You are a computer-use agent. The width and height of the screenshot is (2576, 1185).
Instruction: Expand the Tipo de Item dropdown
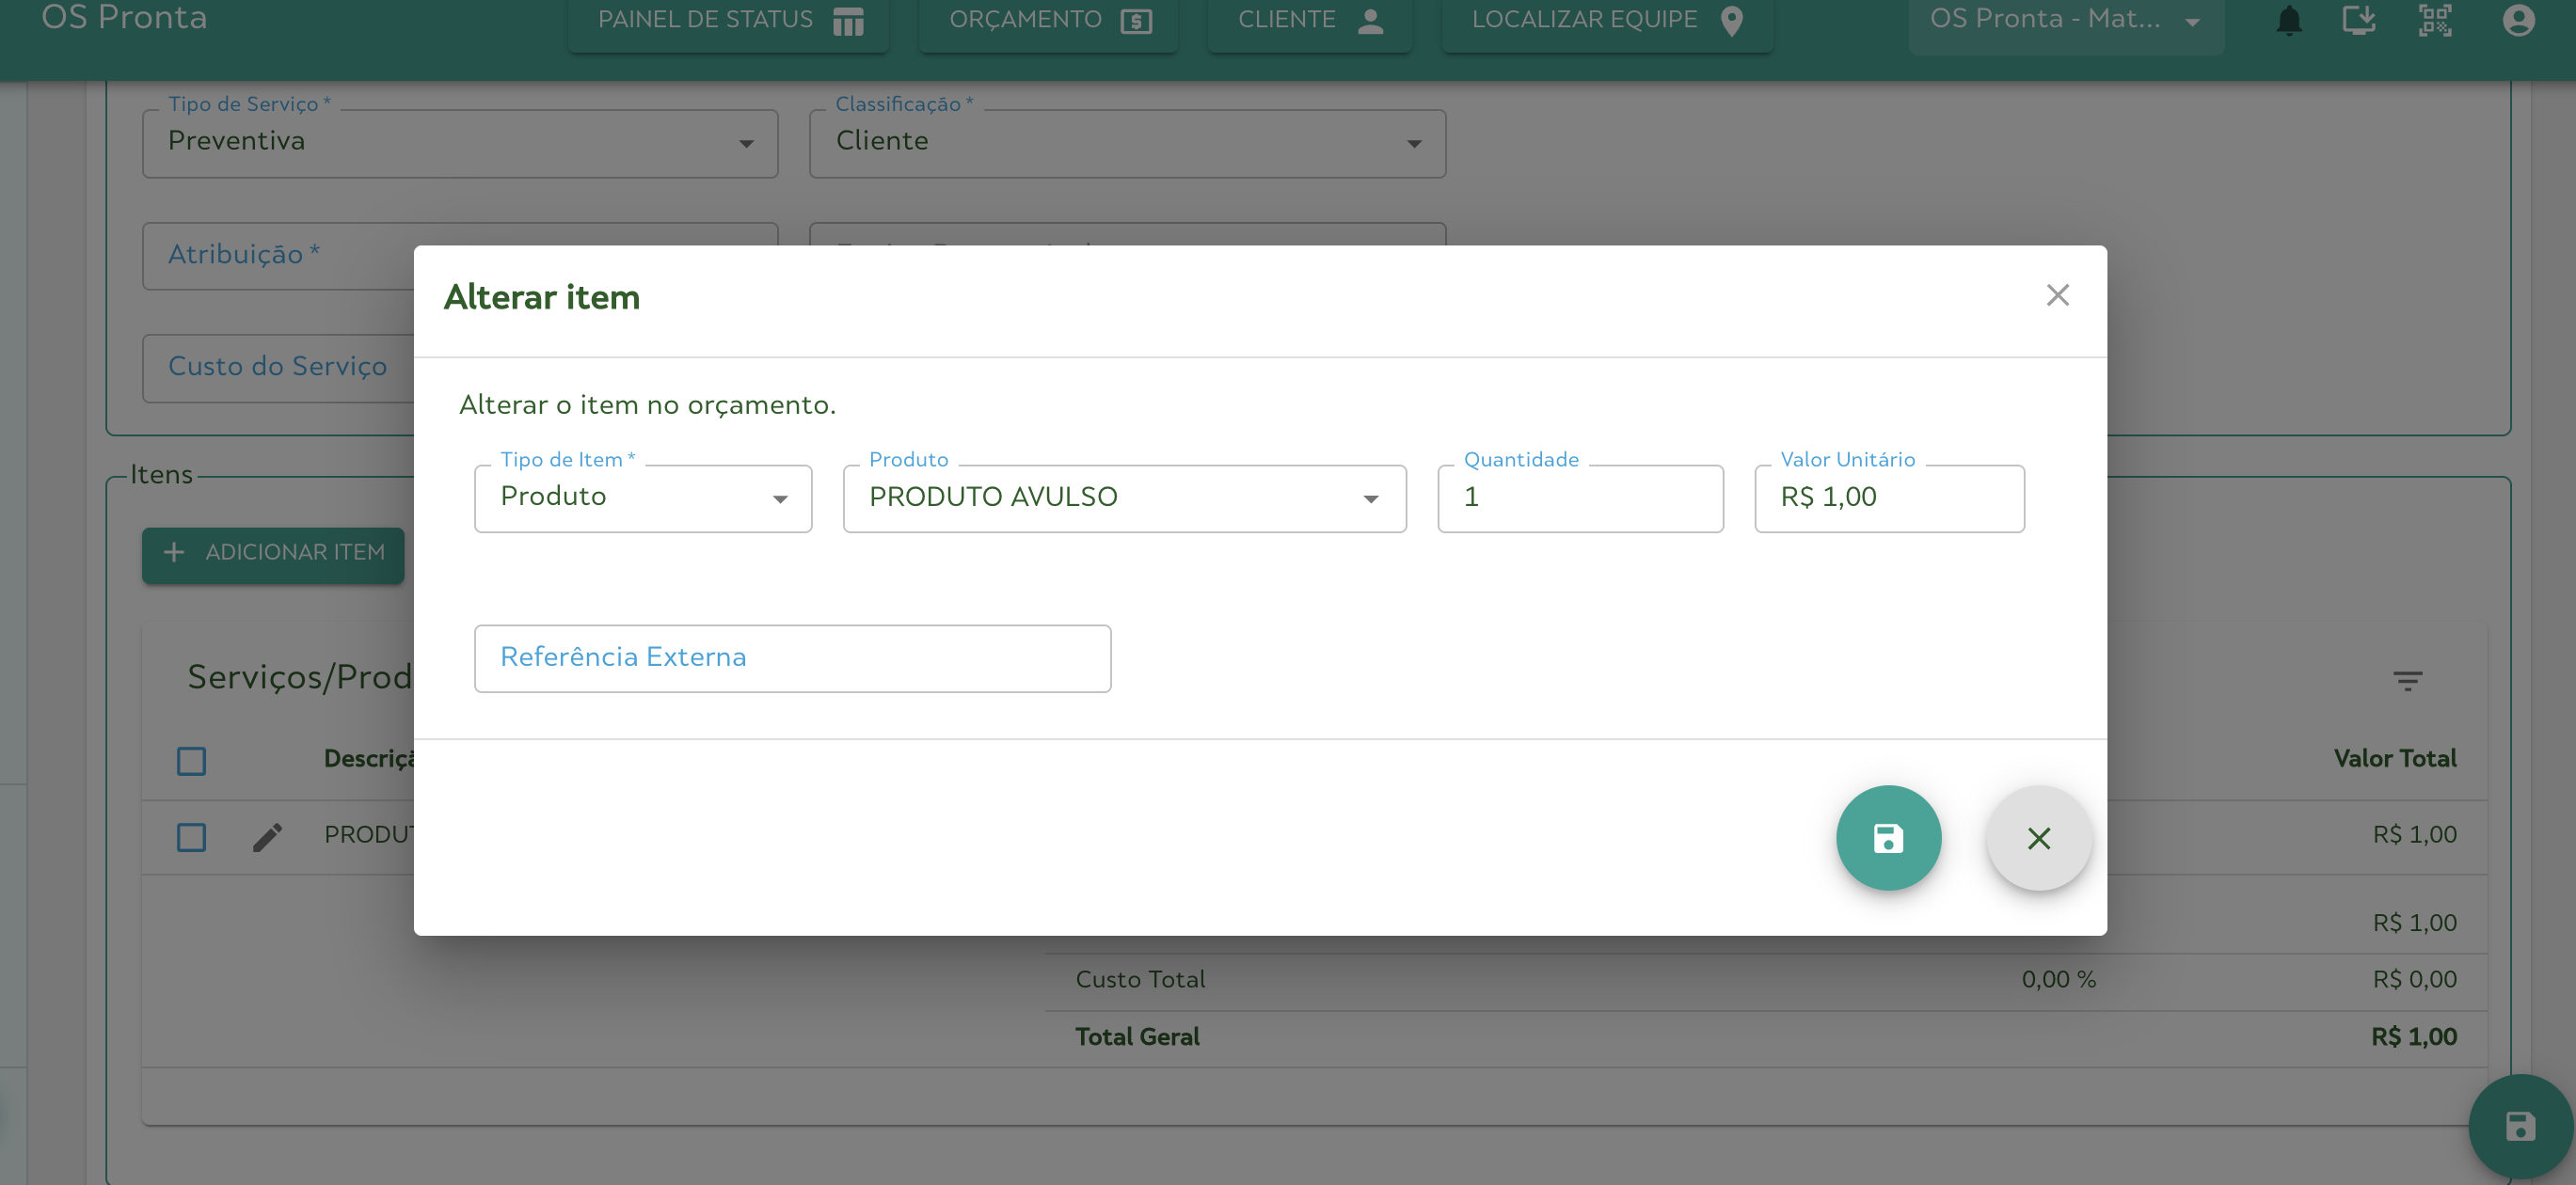pos(642,498)
